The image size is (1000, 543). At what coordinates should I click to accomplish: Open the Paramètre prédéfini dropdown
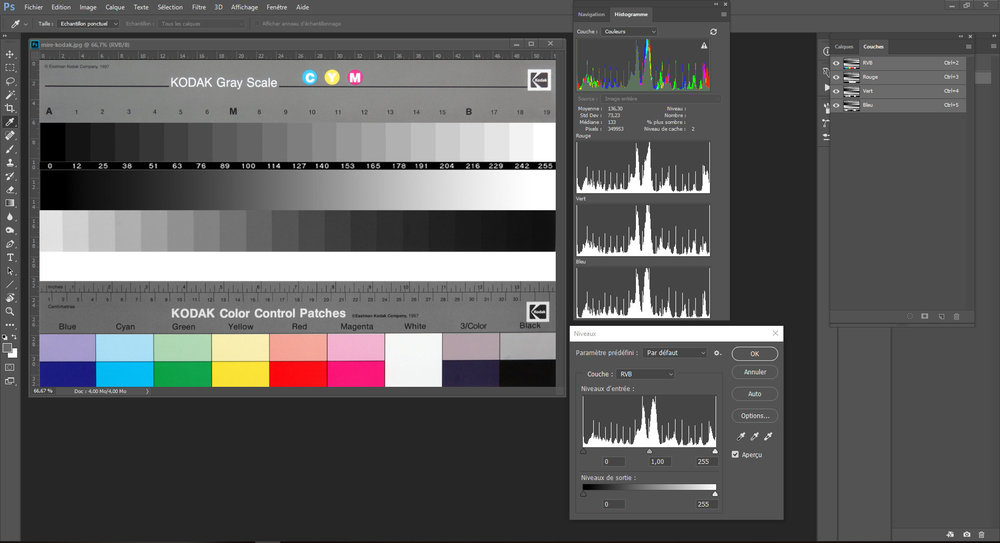[675, 353]
